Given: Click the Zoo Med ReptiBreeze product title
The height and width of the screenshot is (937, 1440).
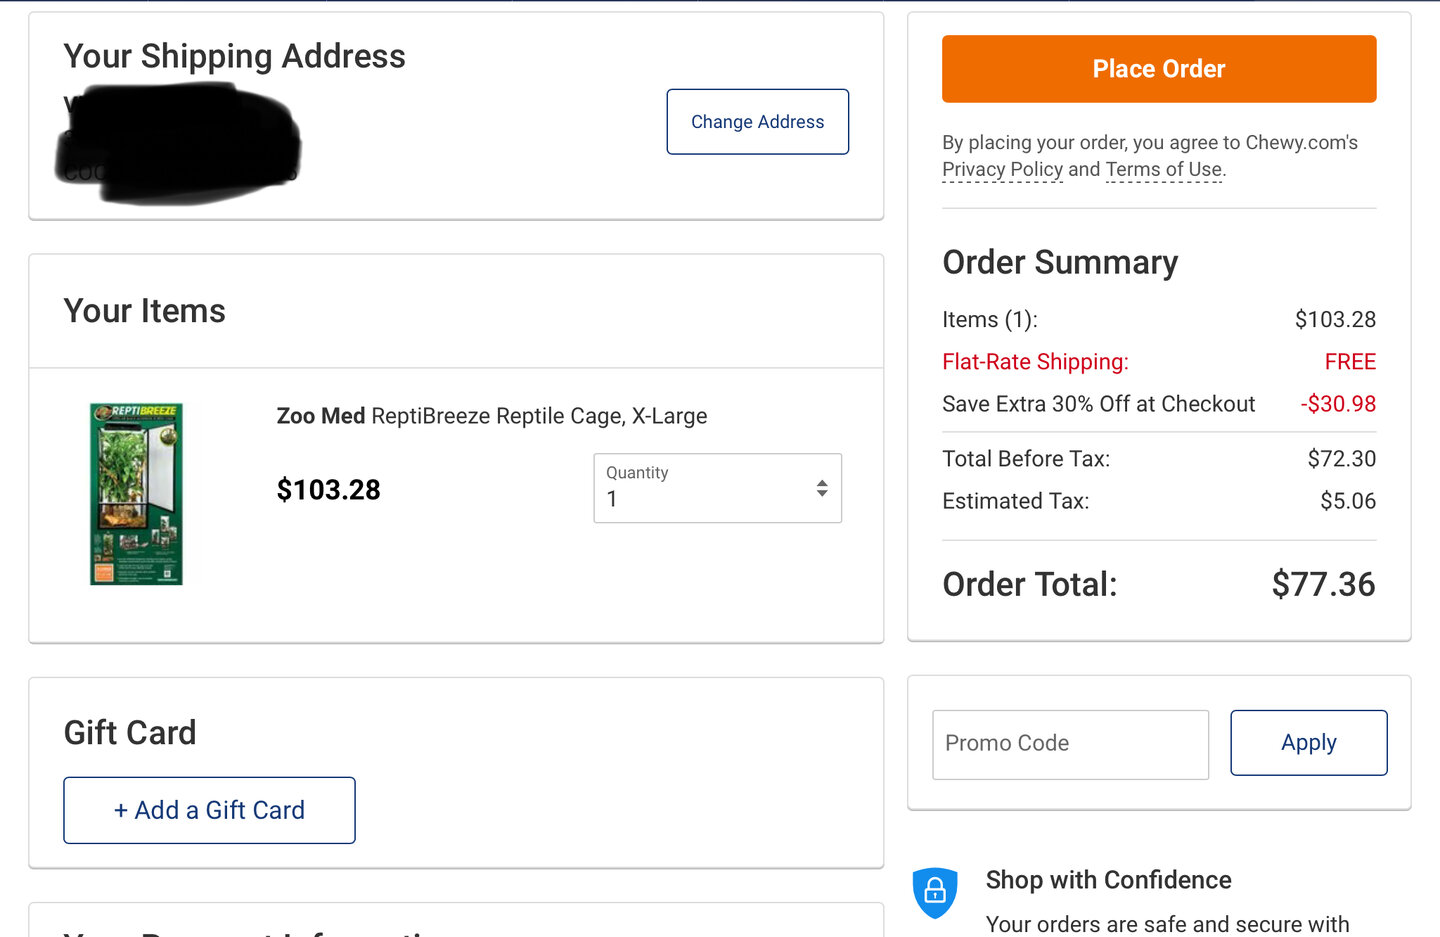Looking at the screenshot, I should tap(491, 416).
